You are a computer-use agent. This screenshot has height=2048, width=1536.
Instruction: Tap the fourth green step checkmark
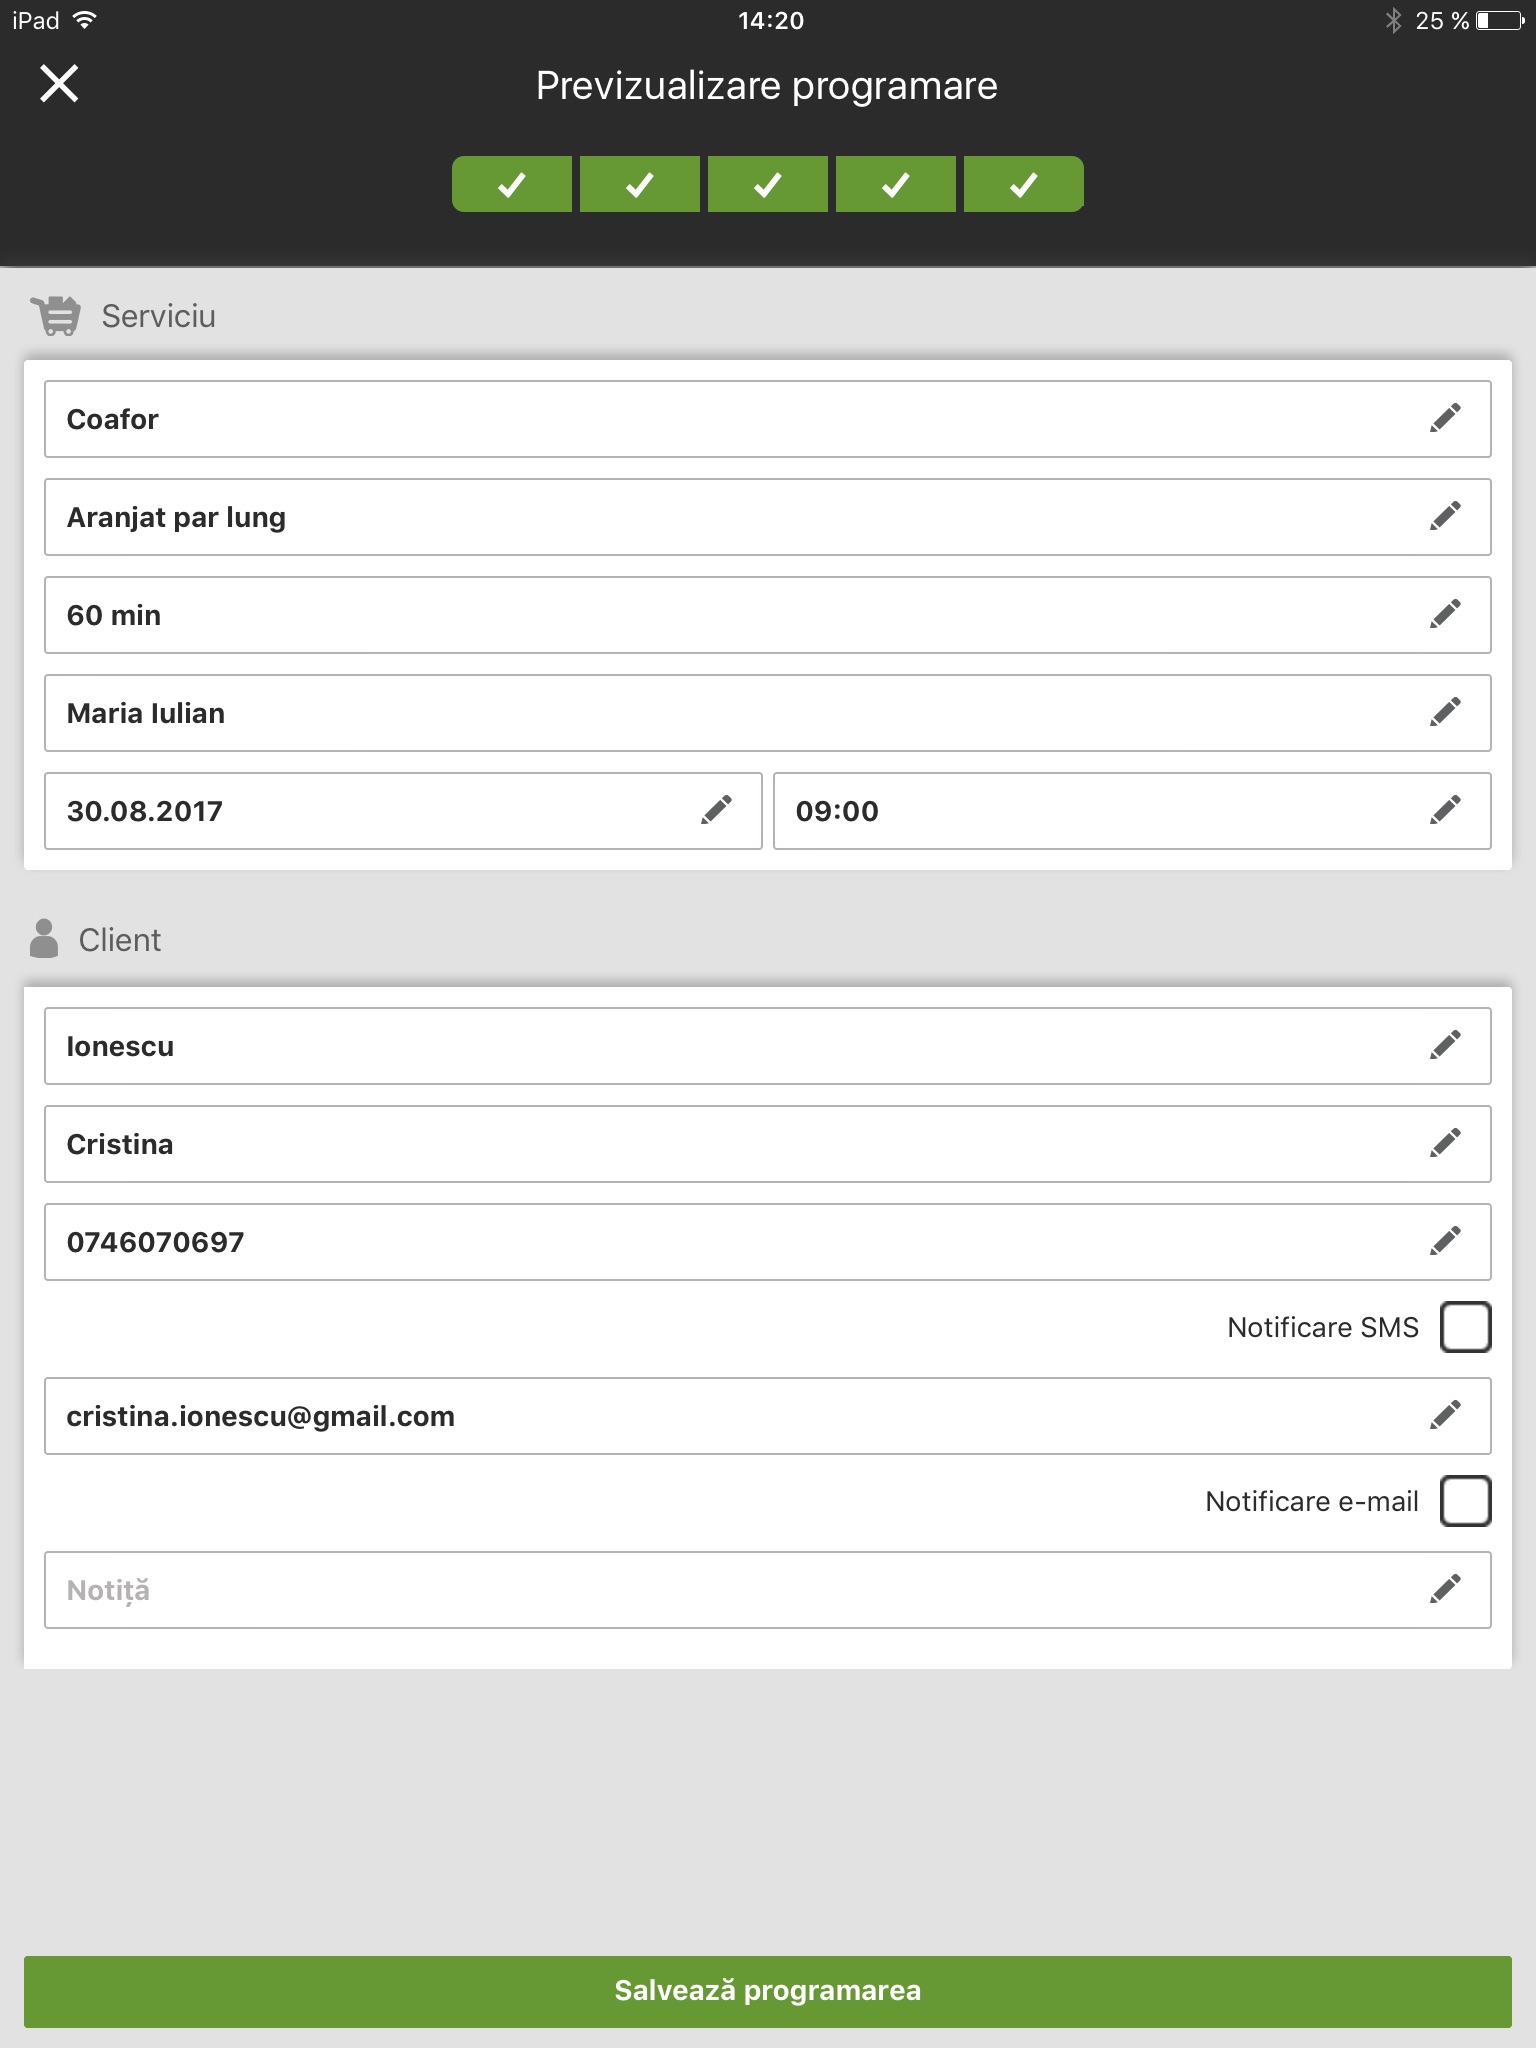pyautogui.click(x=896, y=184)
